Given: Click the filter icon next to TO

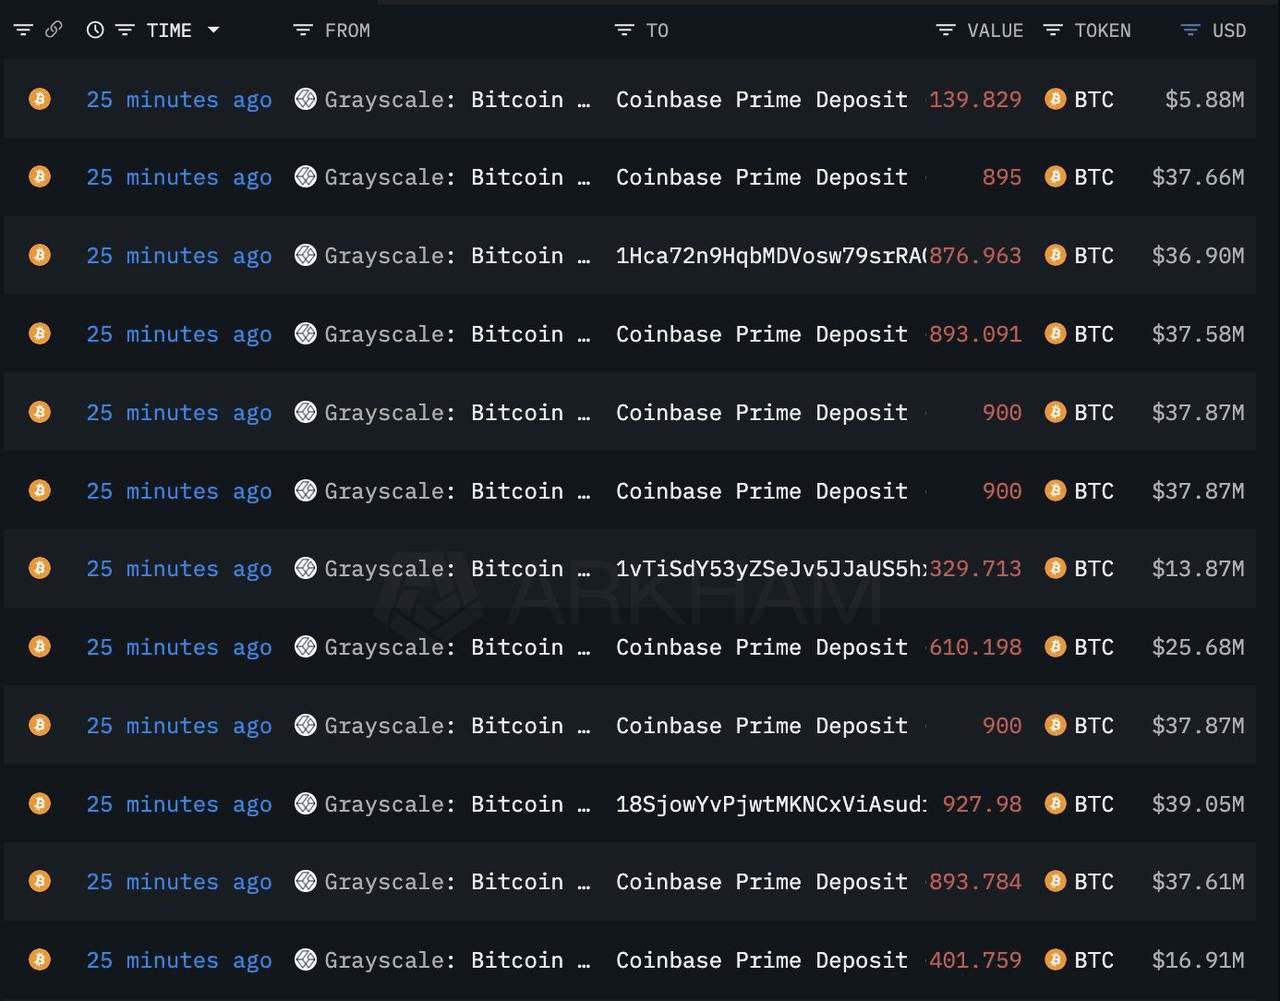Looking at the screenshot, I should click(x=624, y=30).
